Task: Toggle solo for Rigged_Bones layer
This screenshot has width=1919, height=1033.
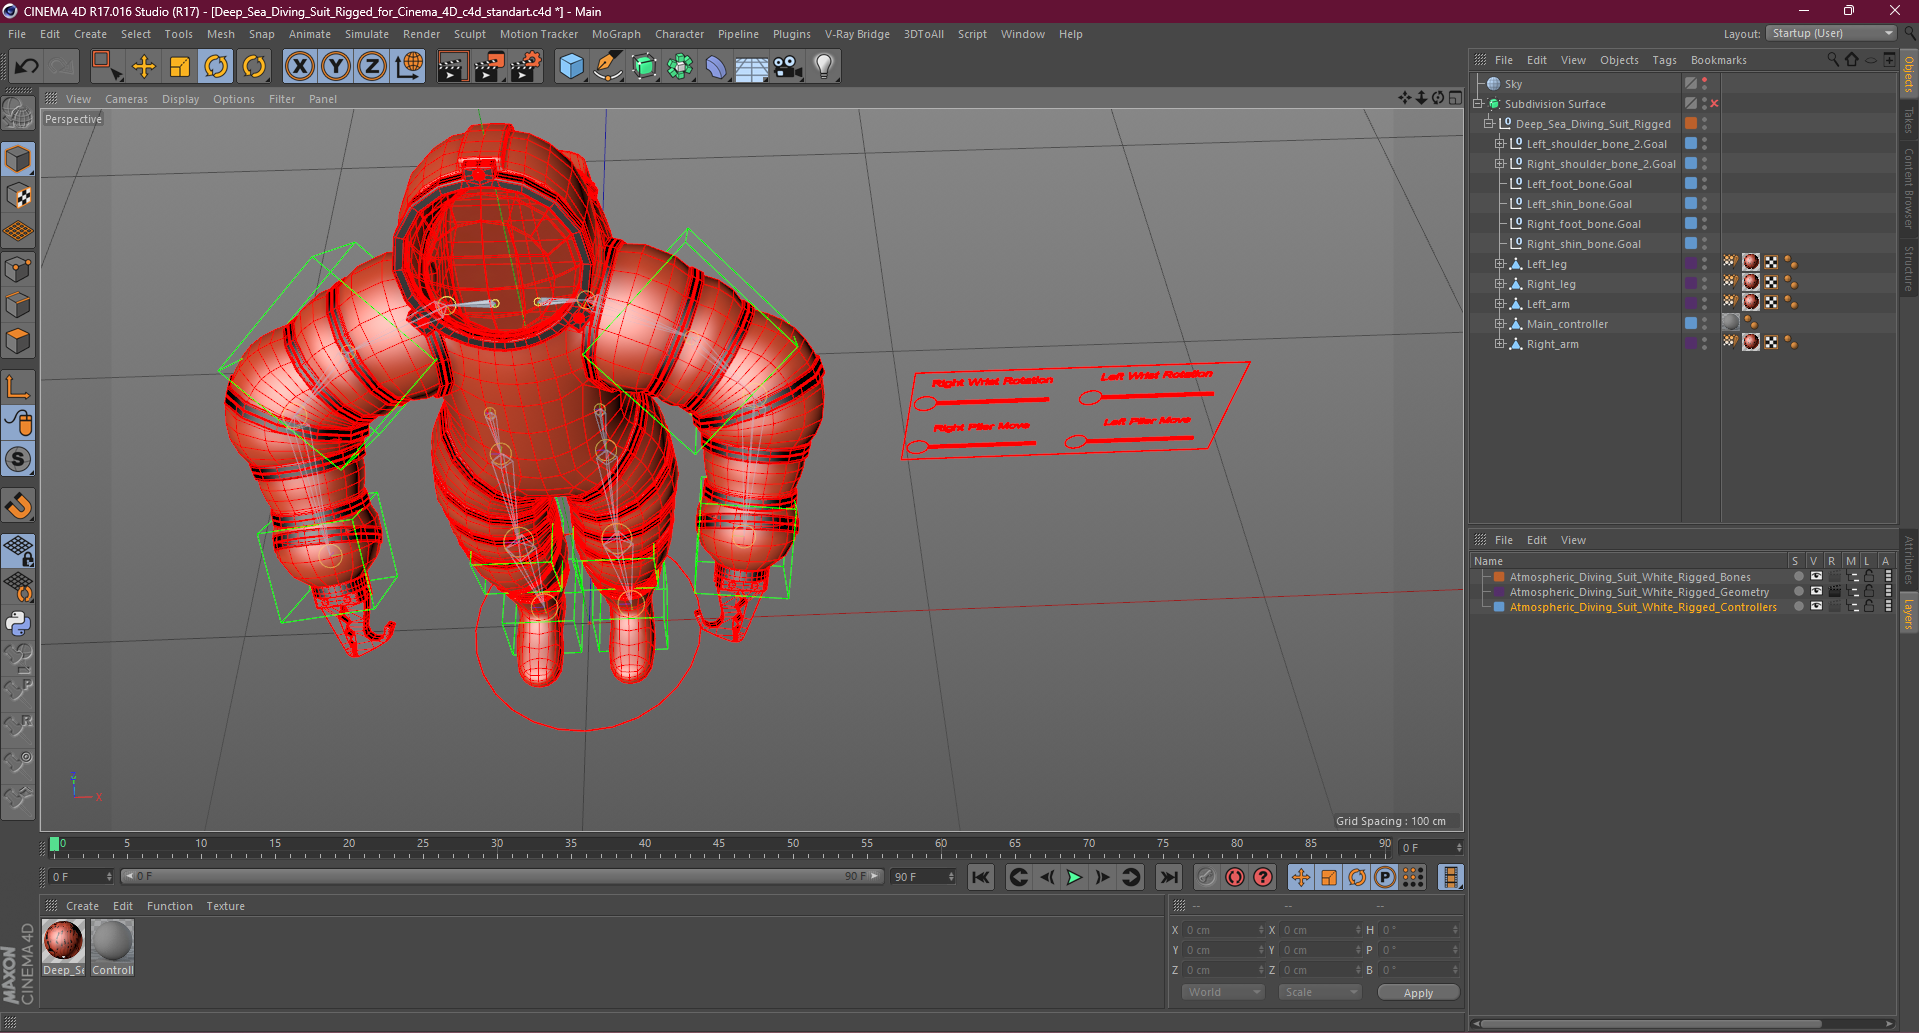Action: (x=1798, y=577)
